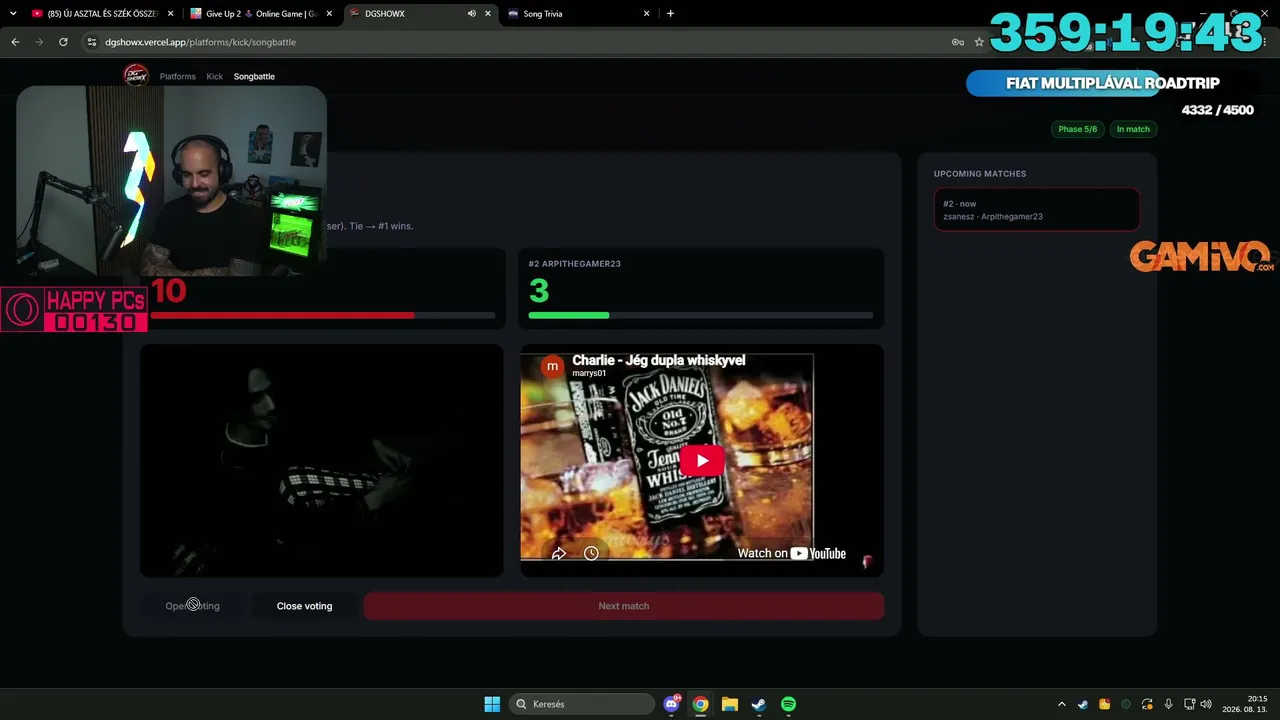The image size is (1280, 720).
Task: Open network settings from the tray
Action: pyautogui.click(x=1191, y=704)
